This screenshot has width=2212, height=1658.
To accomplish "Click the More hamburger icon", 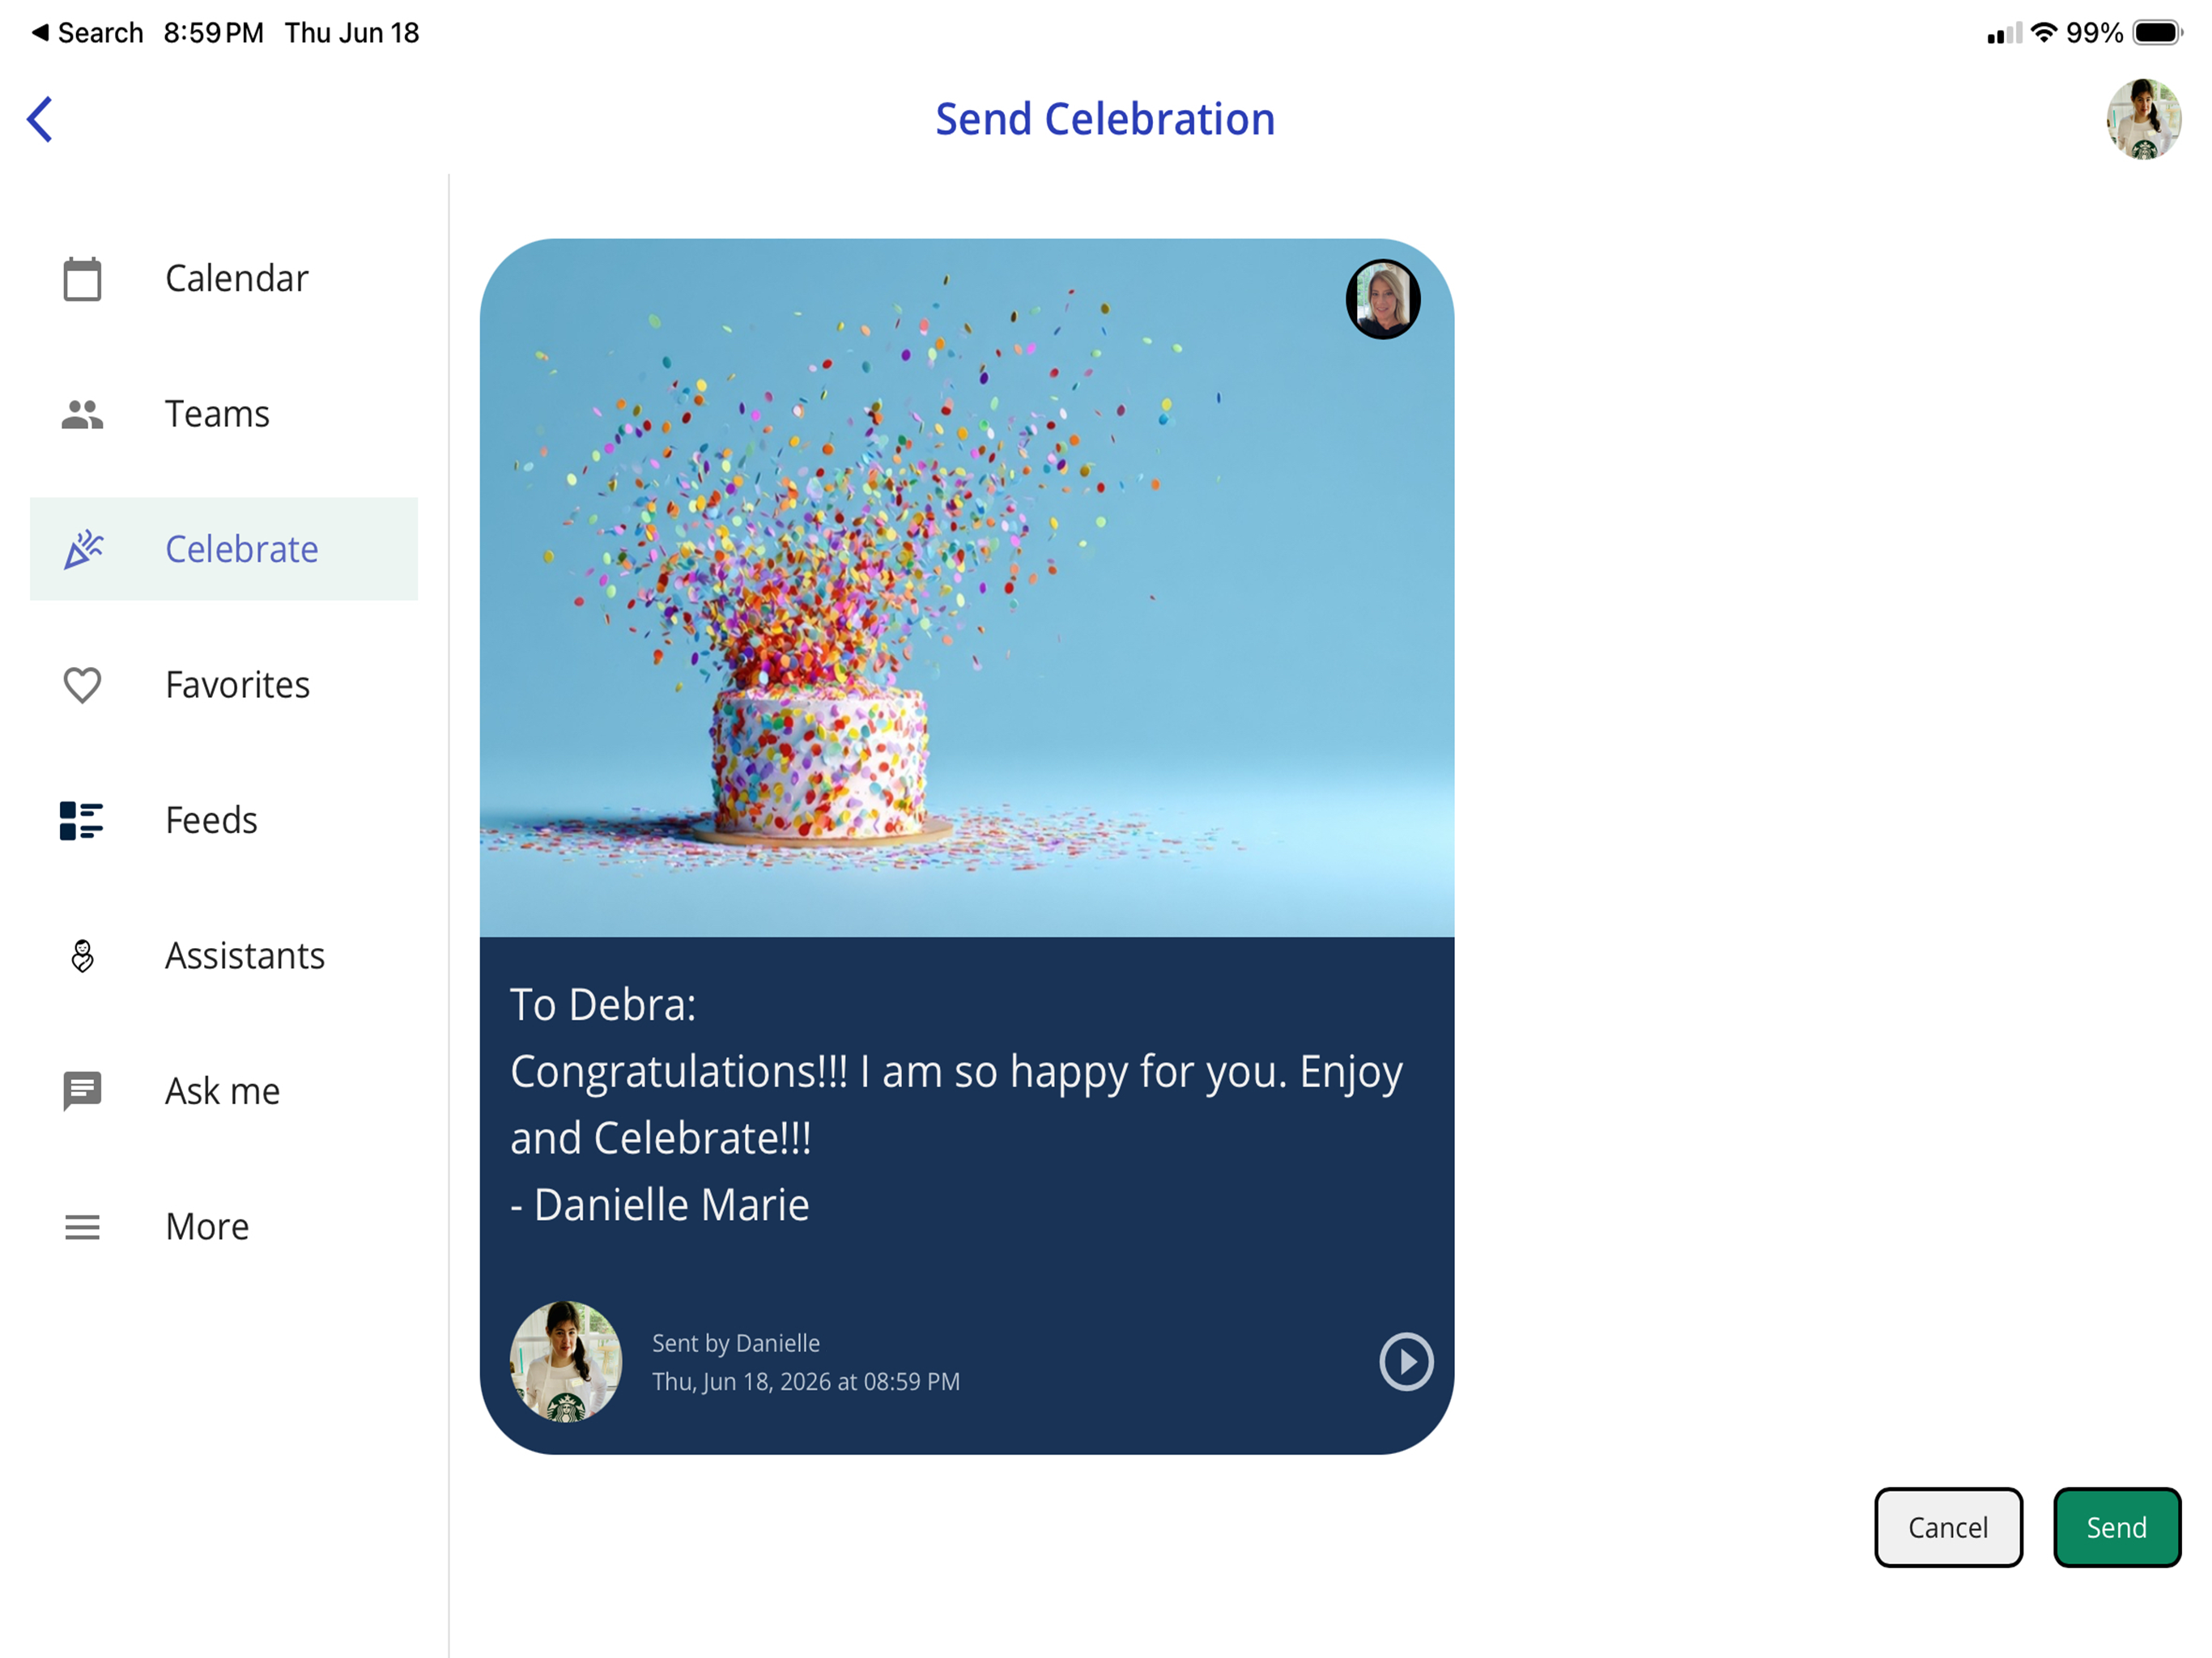I will pos(82,1227).
